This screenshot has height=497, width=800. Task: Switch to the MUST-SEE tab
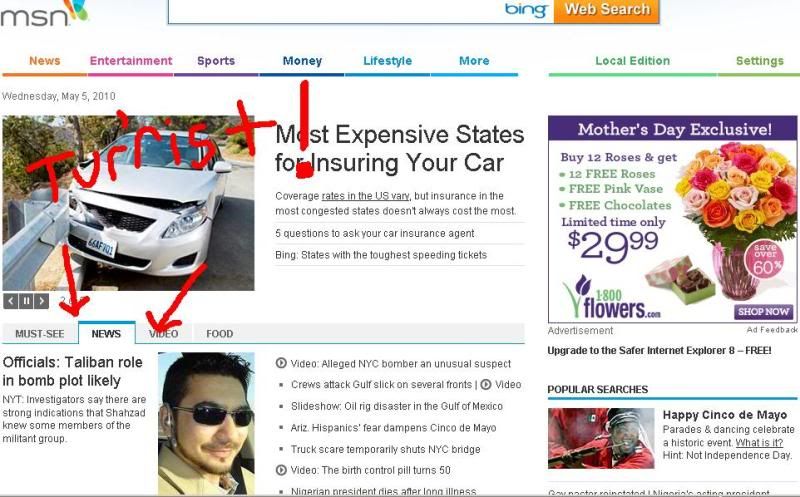coord(40,334)
